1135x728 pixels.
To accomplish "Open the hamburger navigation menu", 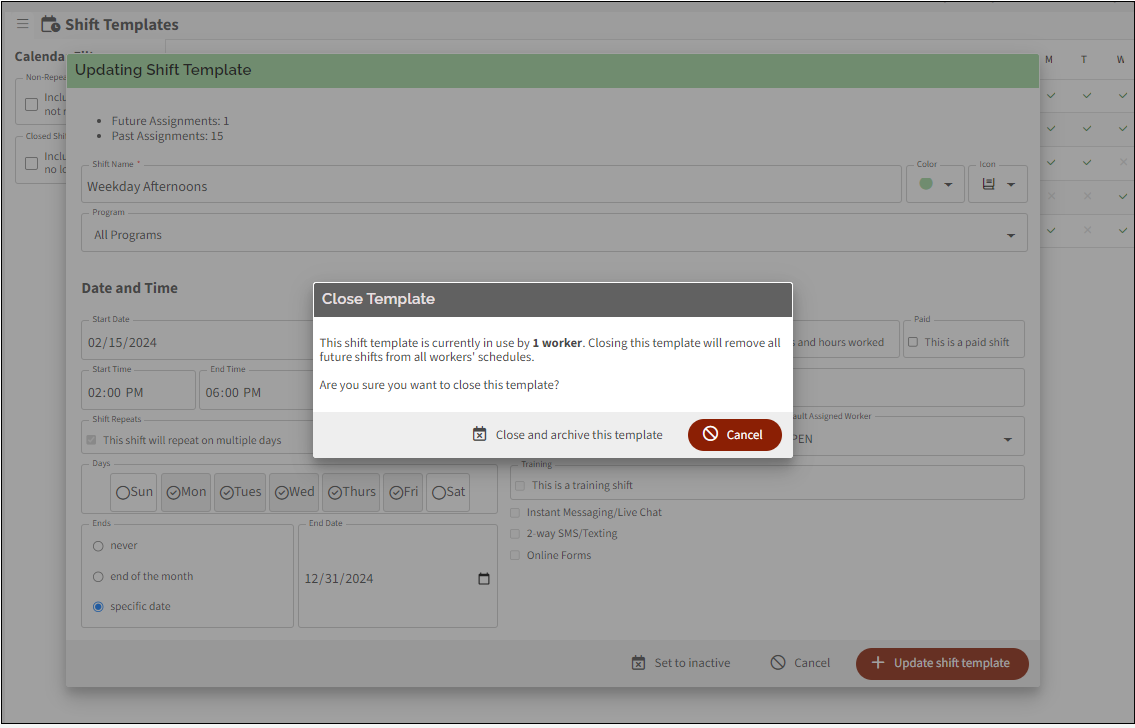I will [23, 24].
